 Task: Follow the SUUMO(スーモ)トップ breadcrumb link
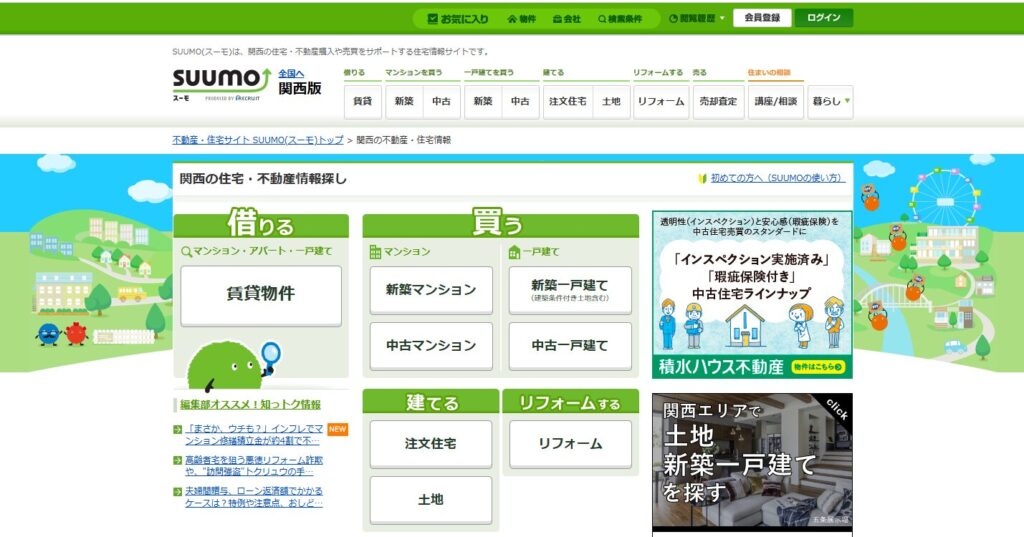258,140
